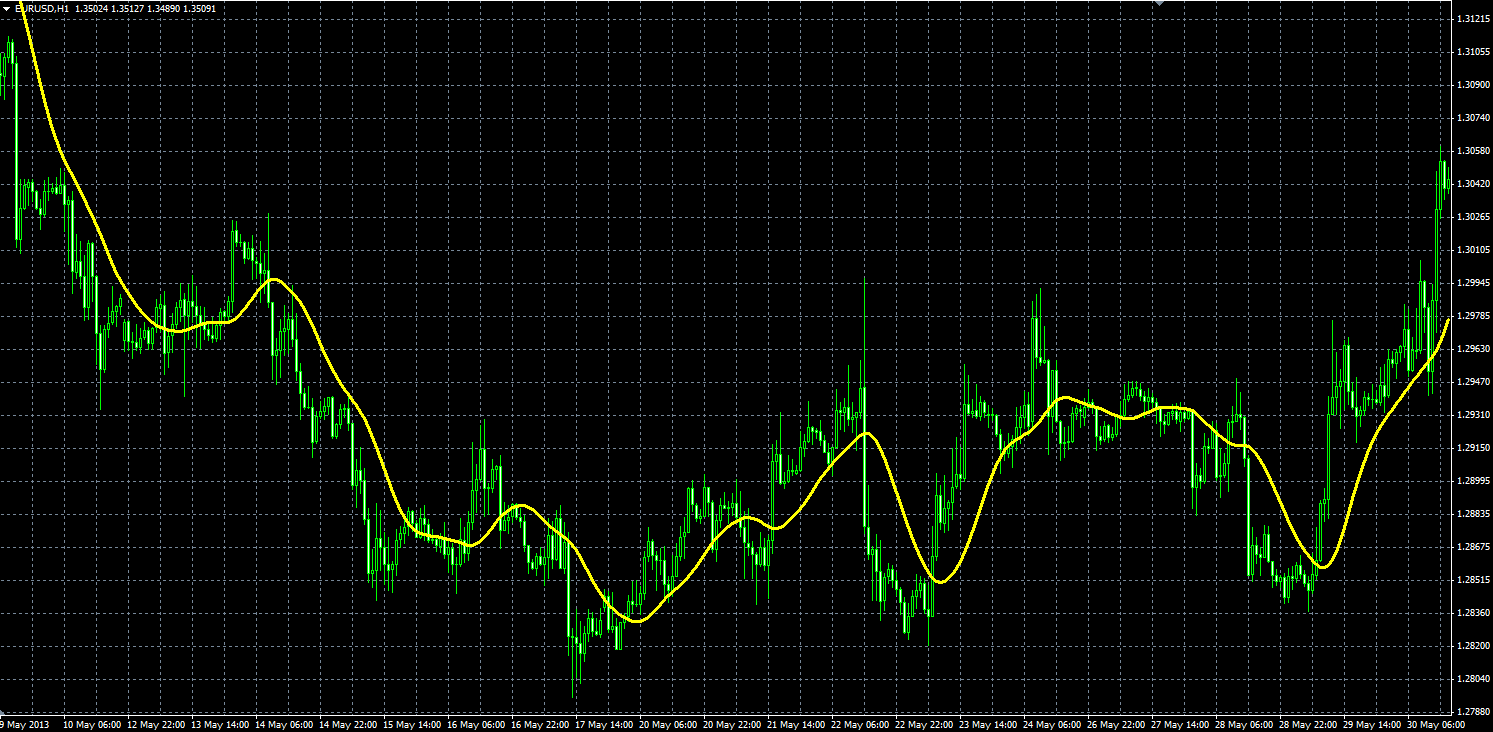This screenshot has width=1493, height=732.
Task: Click time axis label 20 May 22:00
Action: click(733, 724)
